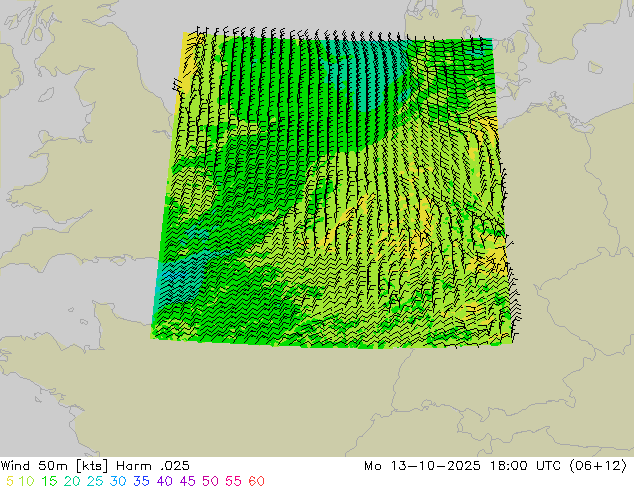Viewport: 634px width, 490px height.
Task: Click the forecast date 'Mo 13-10-2025 18:00 UTC (06+12)'
Action: (x=495, y=466)
